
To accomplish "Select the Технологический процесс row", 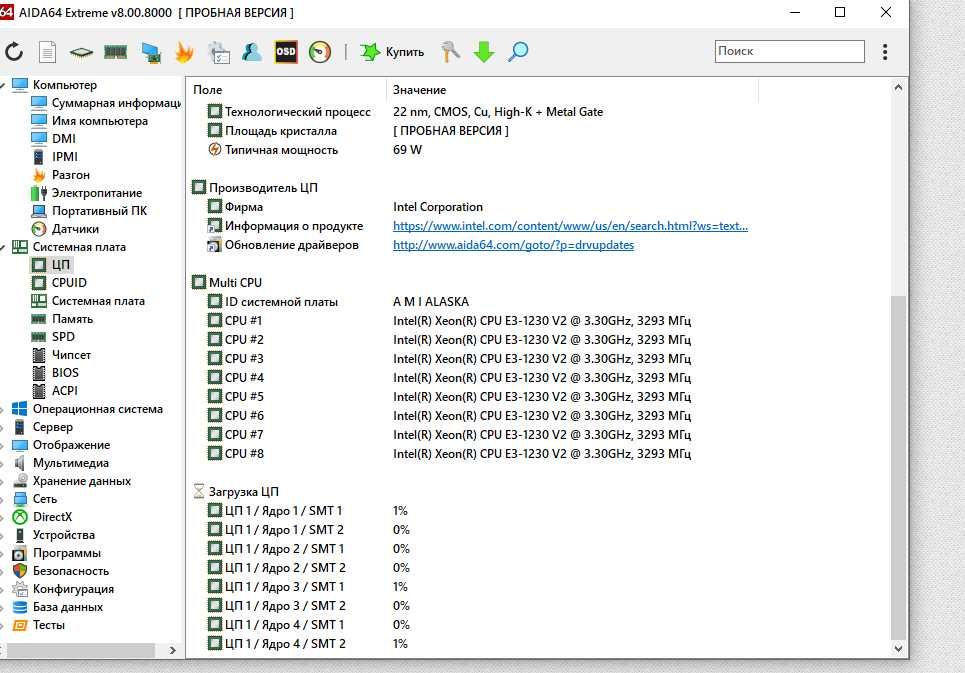I will (x=405, y=112).
